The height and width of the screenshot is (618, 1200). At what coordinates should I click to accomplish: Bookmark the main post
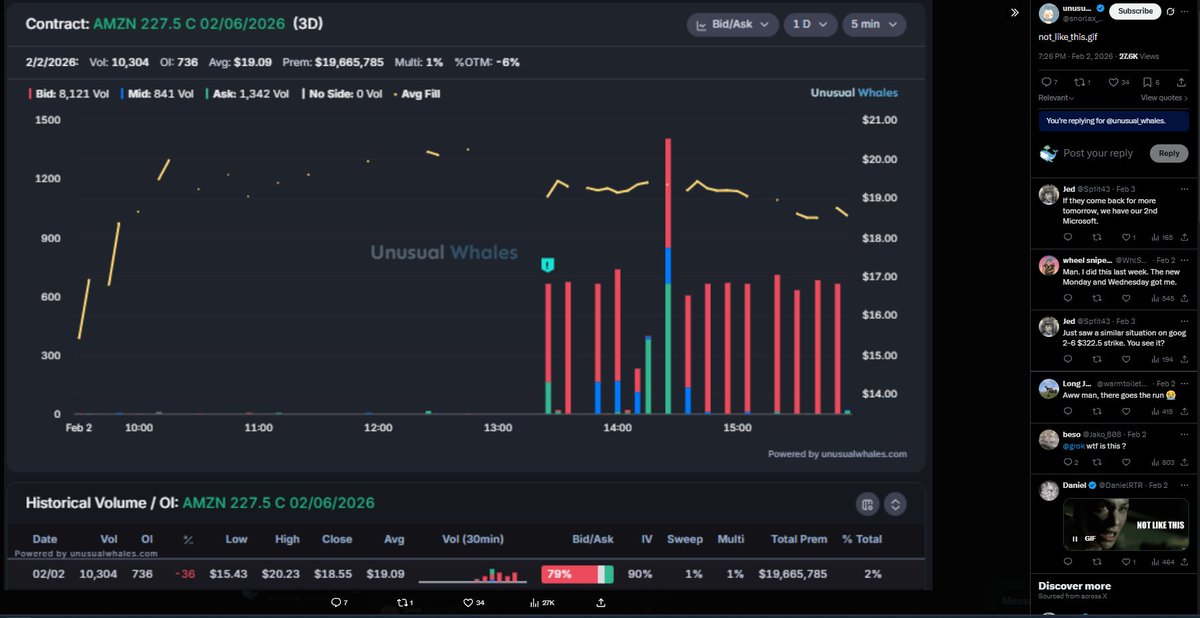coord(1146,82)
